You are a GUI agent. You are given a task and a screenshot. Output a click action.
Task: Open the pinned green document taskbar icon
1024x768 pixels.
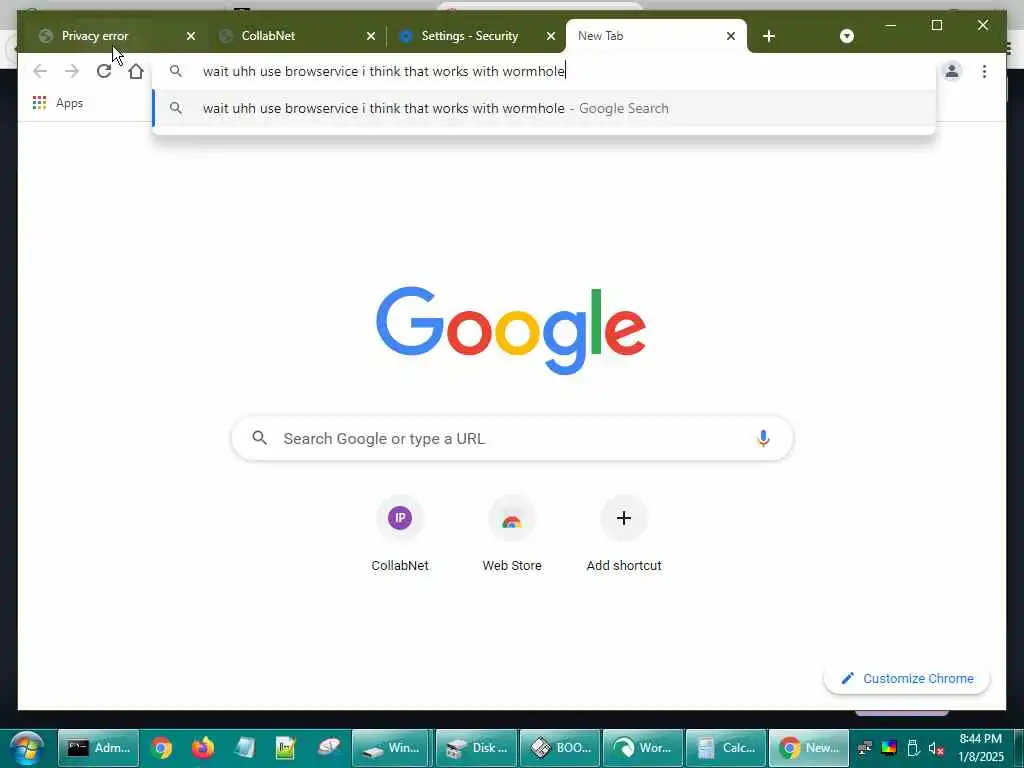click(x=285, y=748)
